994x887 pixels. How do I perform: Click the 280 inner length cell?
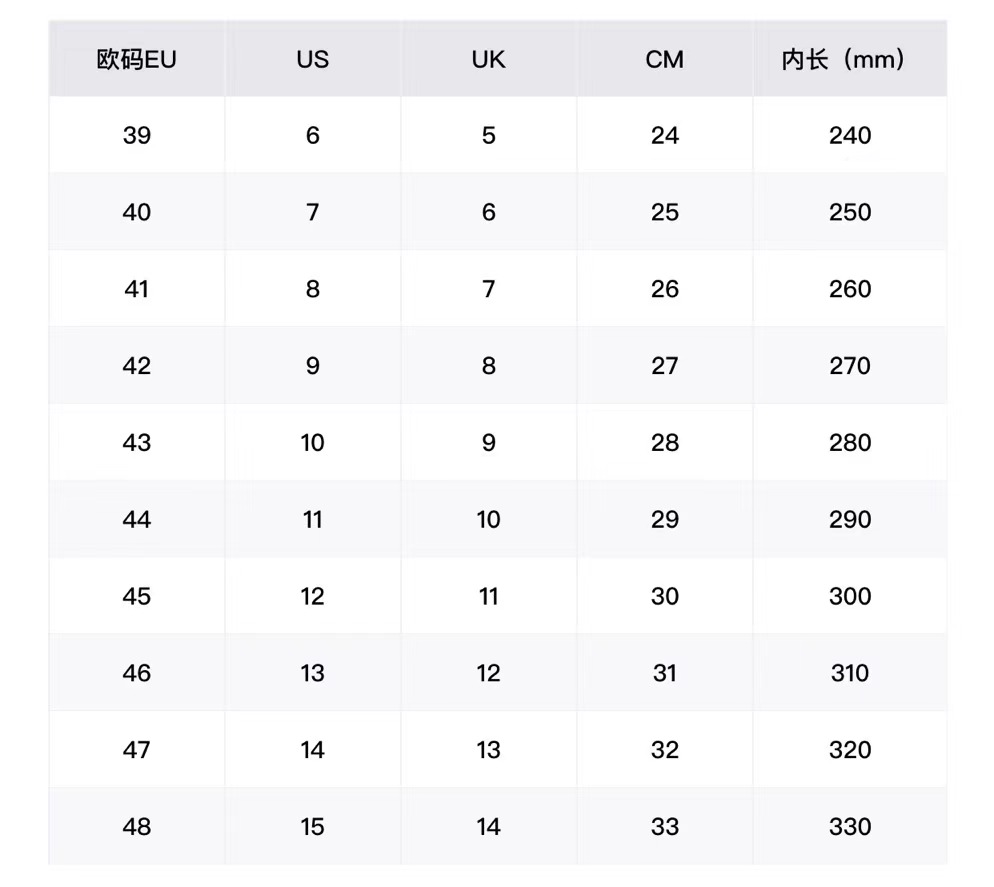coord(849,443)
